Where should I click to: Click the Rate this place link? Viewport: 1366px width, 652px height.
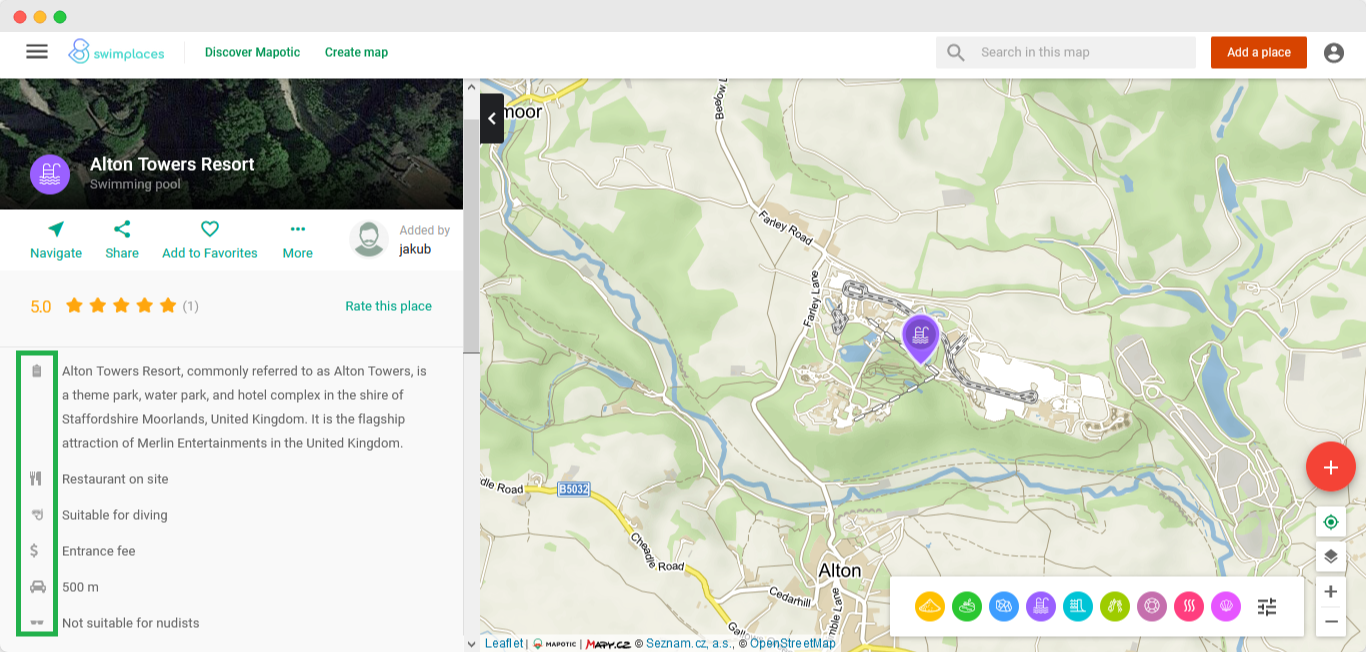(388, 306)
